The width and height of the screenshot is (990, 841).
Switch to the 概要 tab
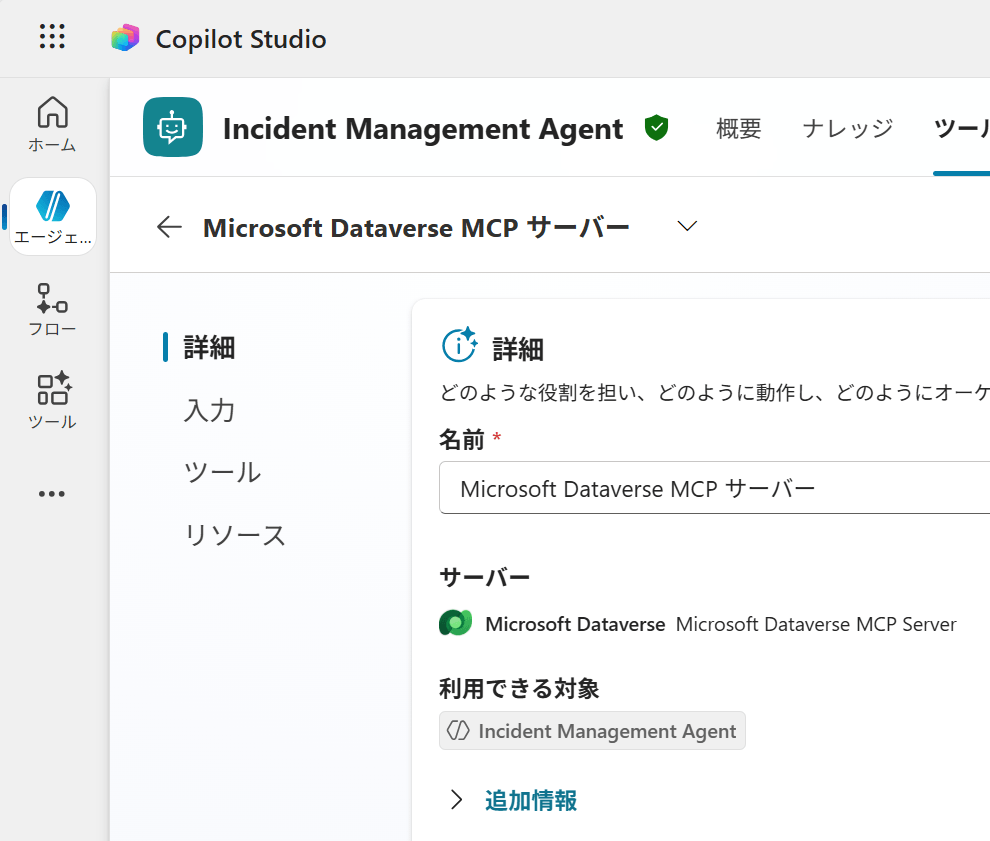tap(739, 128)
